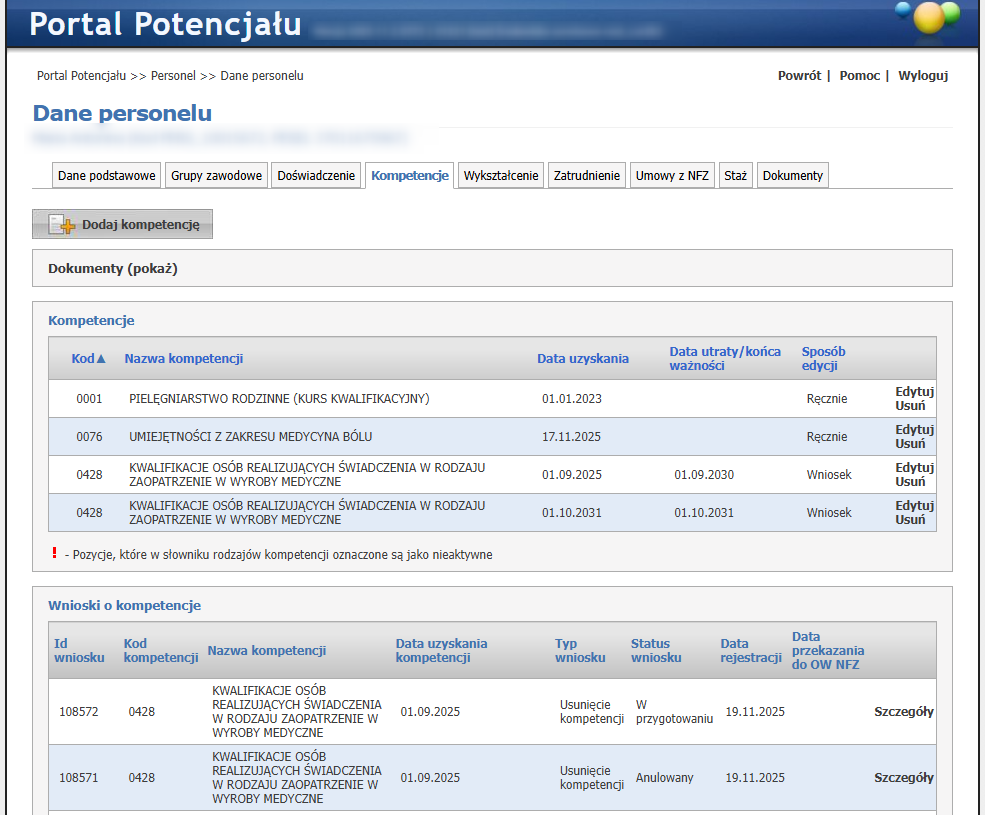
Task: Open Szczegóły for request 108572
Action: (903, 712)
